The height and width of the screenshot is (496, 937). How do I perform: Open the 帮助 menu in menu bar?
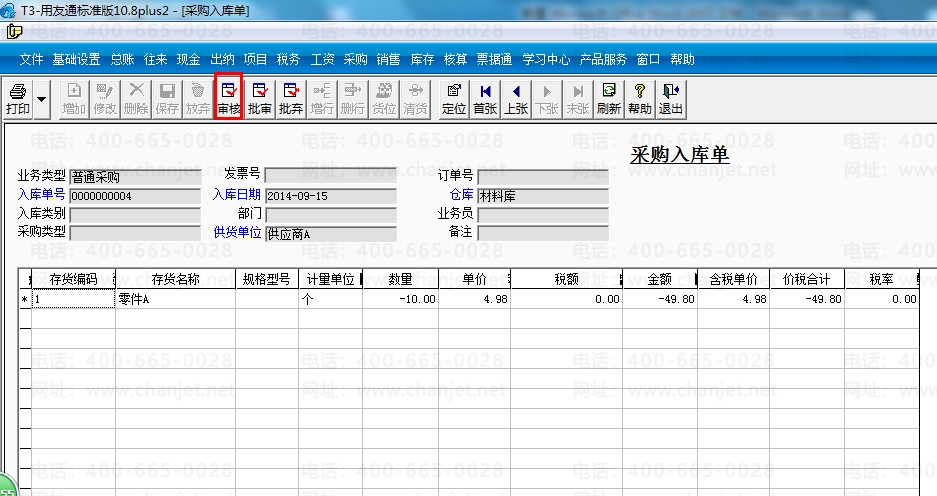click(682, 59)
